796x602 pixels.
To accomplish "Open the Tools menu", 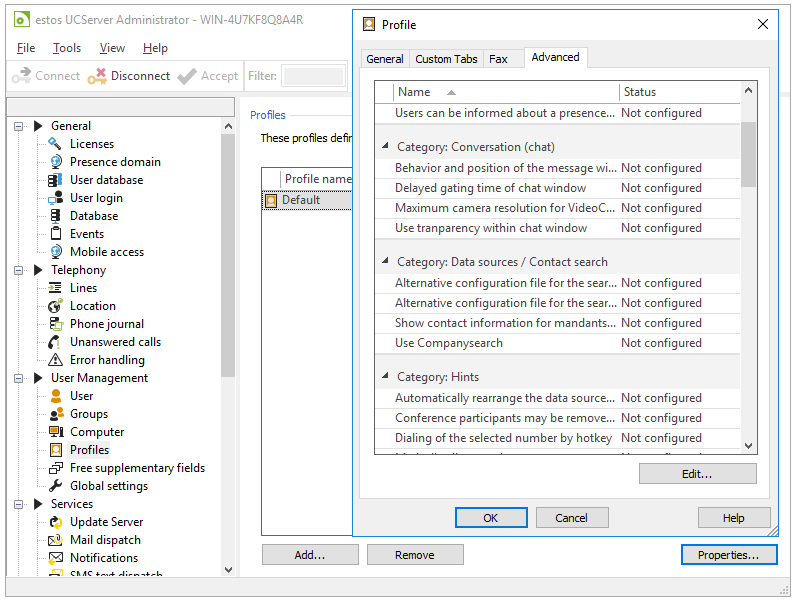I will (x=67, y=48).
